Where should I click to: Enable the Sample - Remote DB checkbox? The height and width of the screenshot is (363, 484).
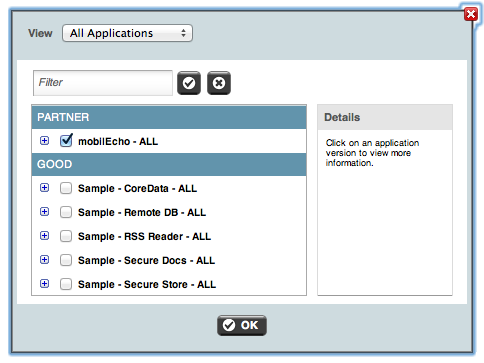(66, 212)
